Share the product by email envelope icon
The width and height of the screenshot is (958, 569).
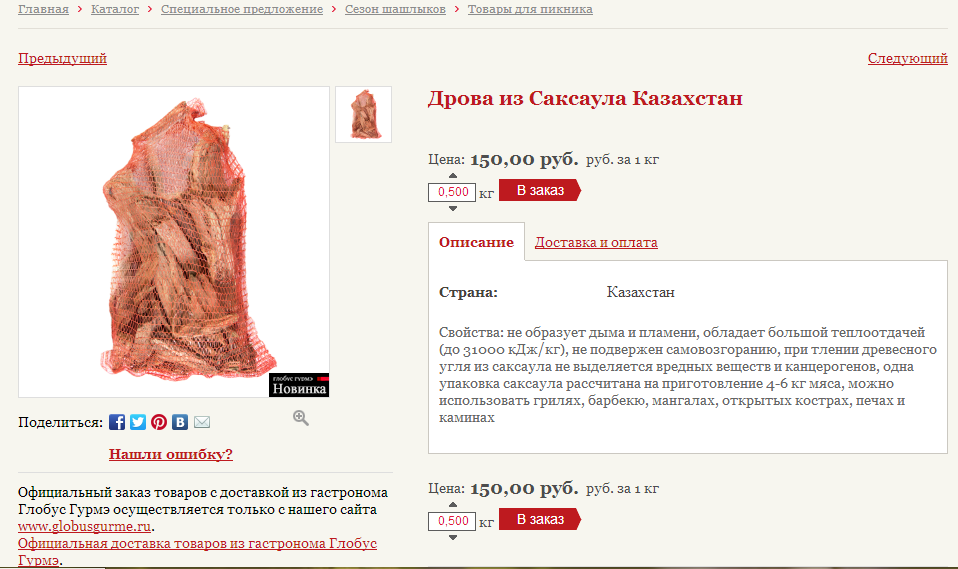(x=202, y=422)
